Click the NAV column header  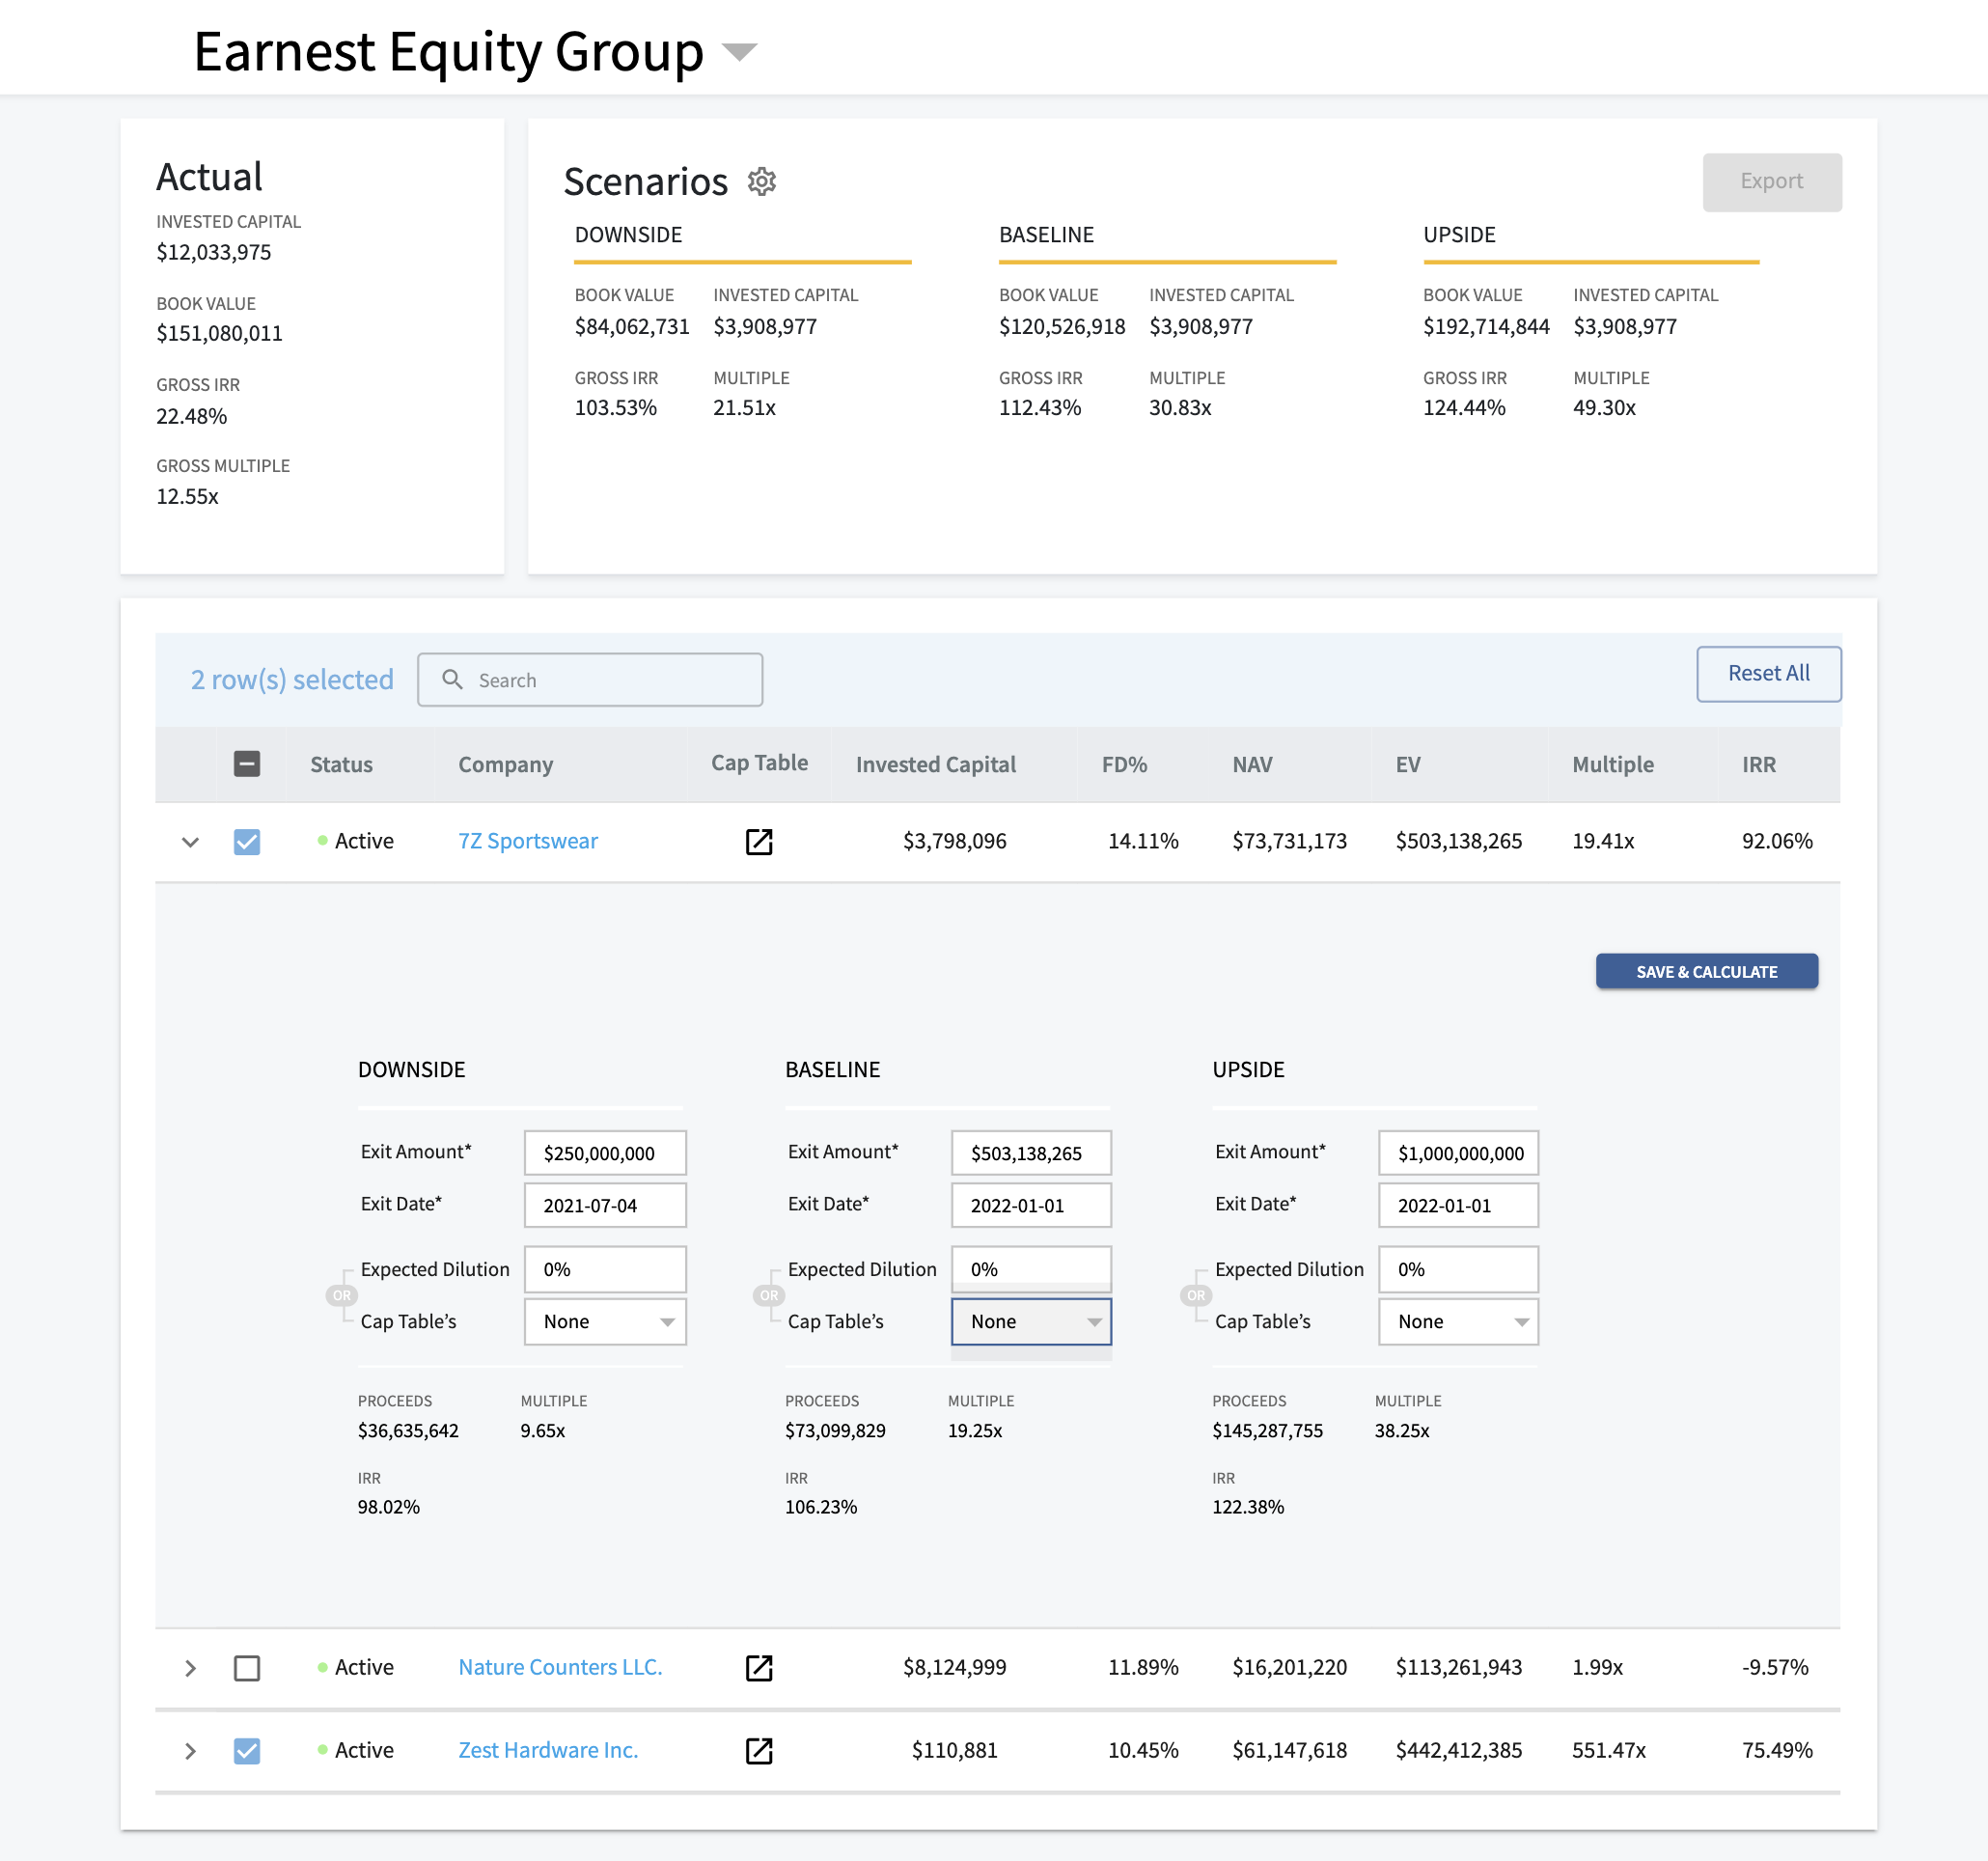click(1252, 765)
